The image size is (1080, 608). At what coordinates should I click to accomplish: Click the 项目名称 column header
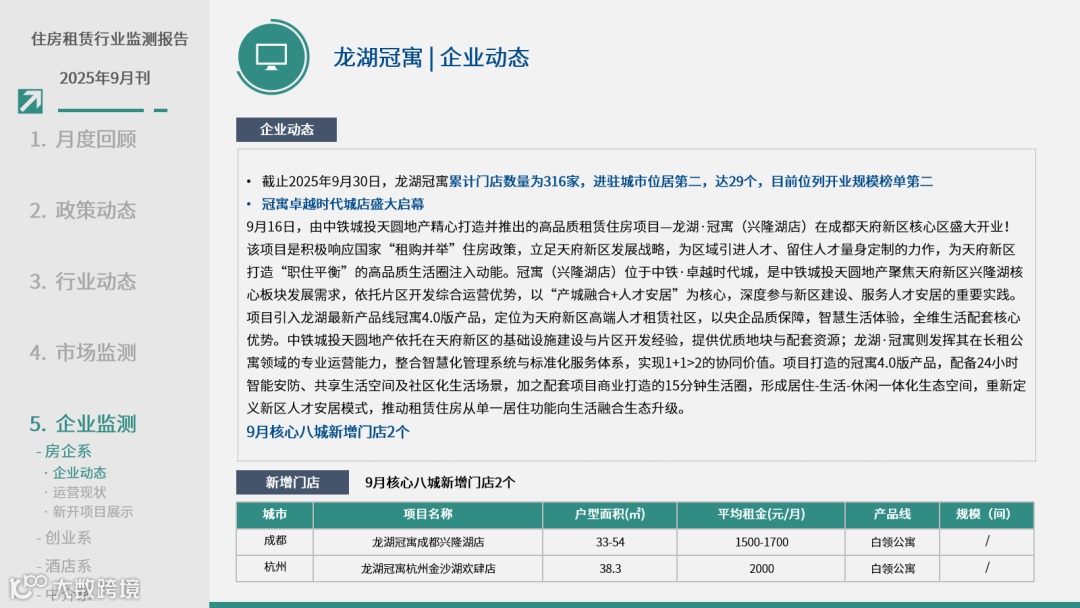[428, 514]
